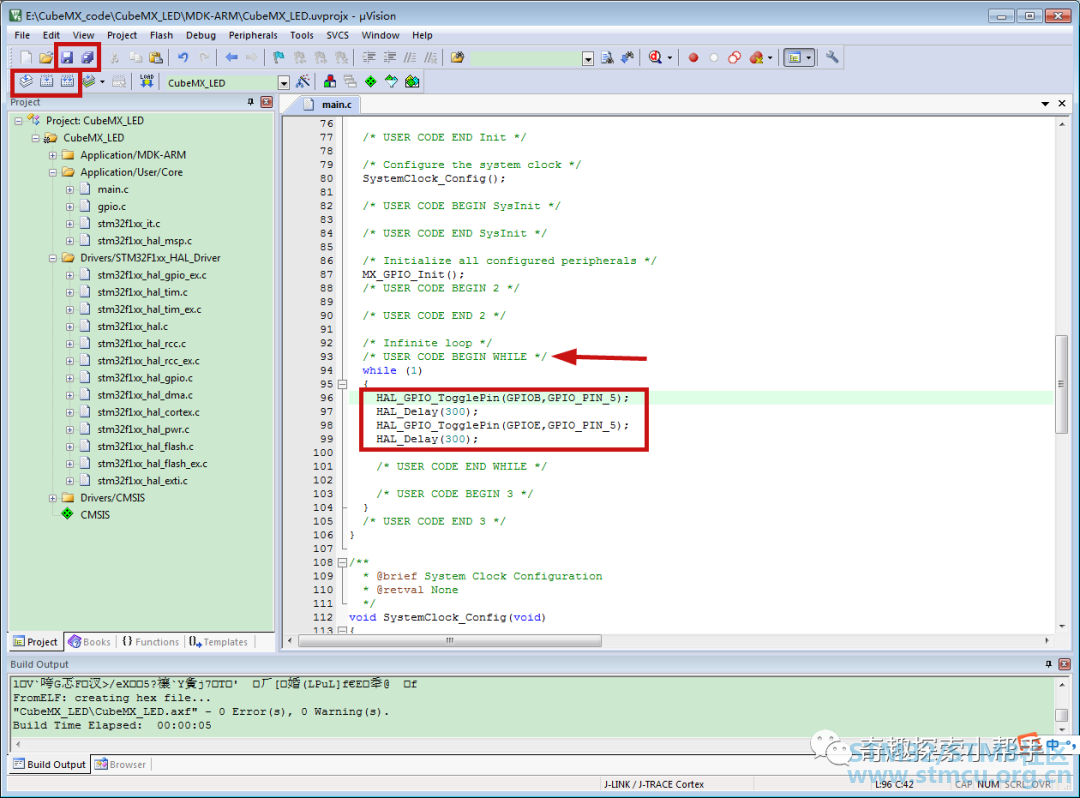The height and width of the screenshot is (798, 1080).
Task: Open Options for Target wand icon
Action: tap(302, 82)
